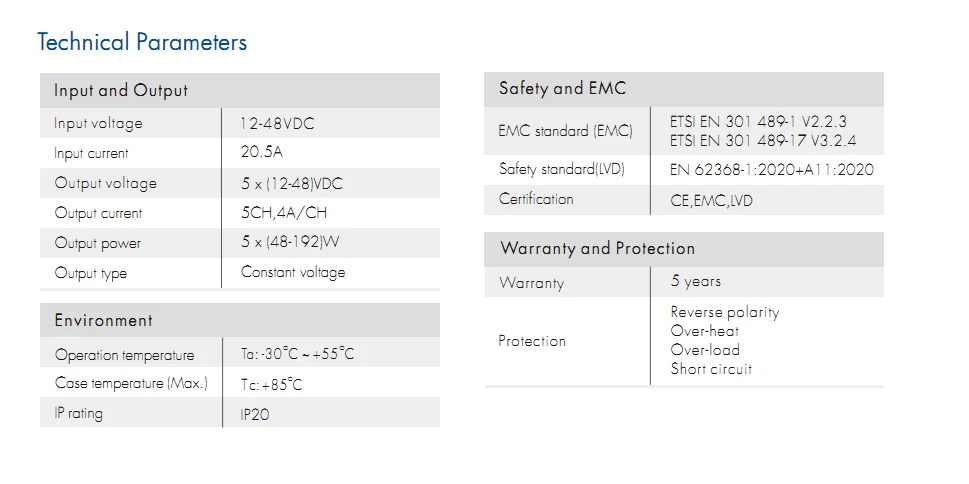Select the IP20 rating value

(254, 413)
